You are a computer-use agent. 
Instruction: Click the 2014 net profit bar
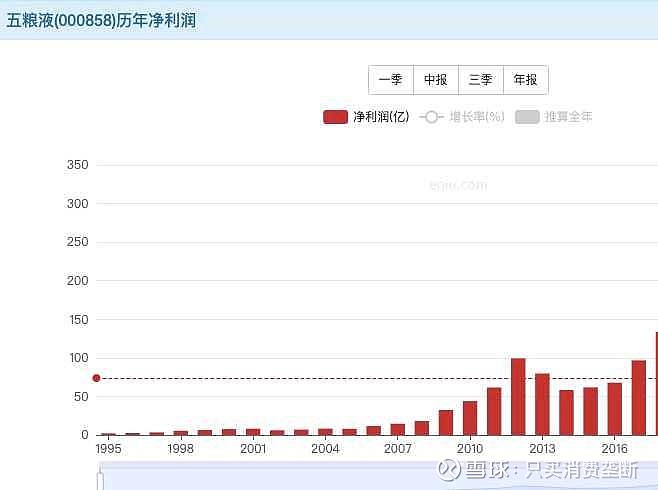(567, 412)
